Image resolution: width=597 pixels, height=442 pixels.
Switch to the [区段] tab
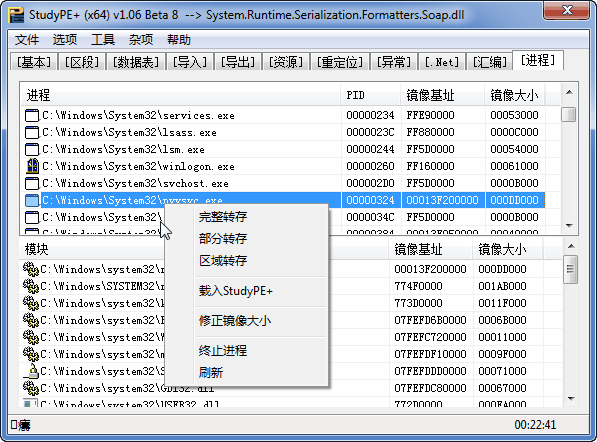click(82, 62)
